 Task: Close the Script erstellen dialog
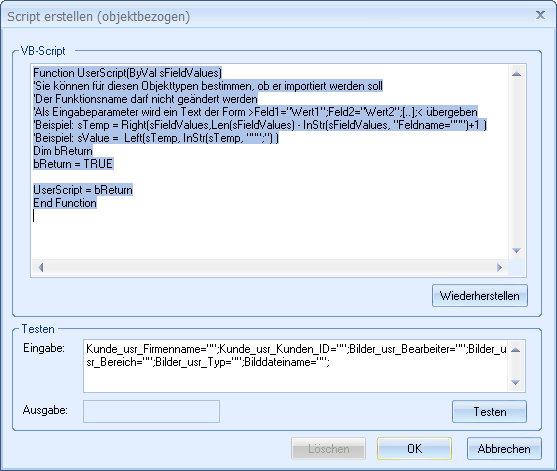540,15
